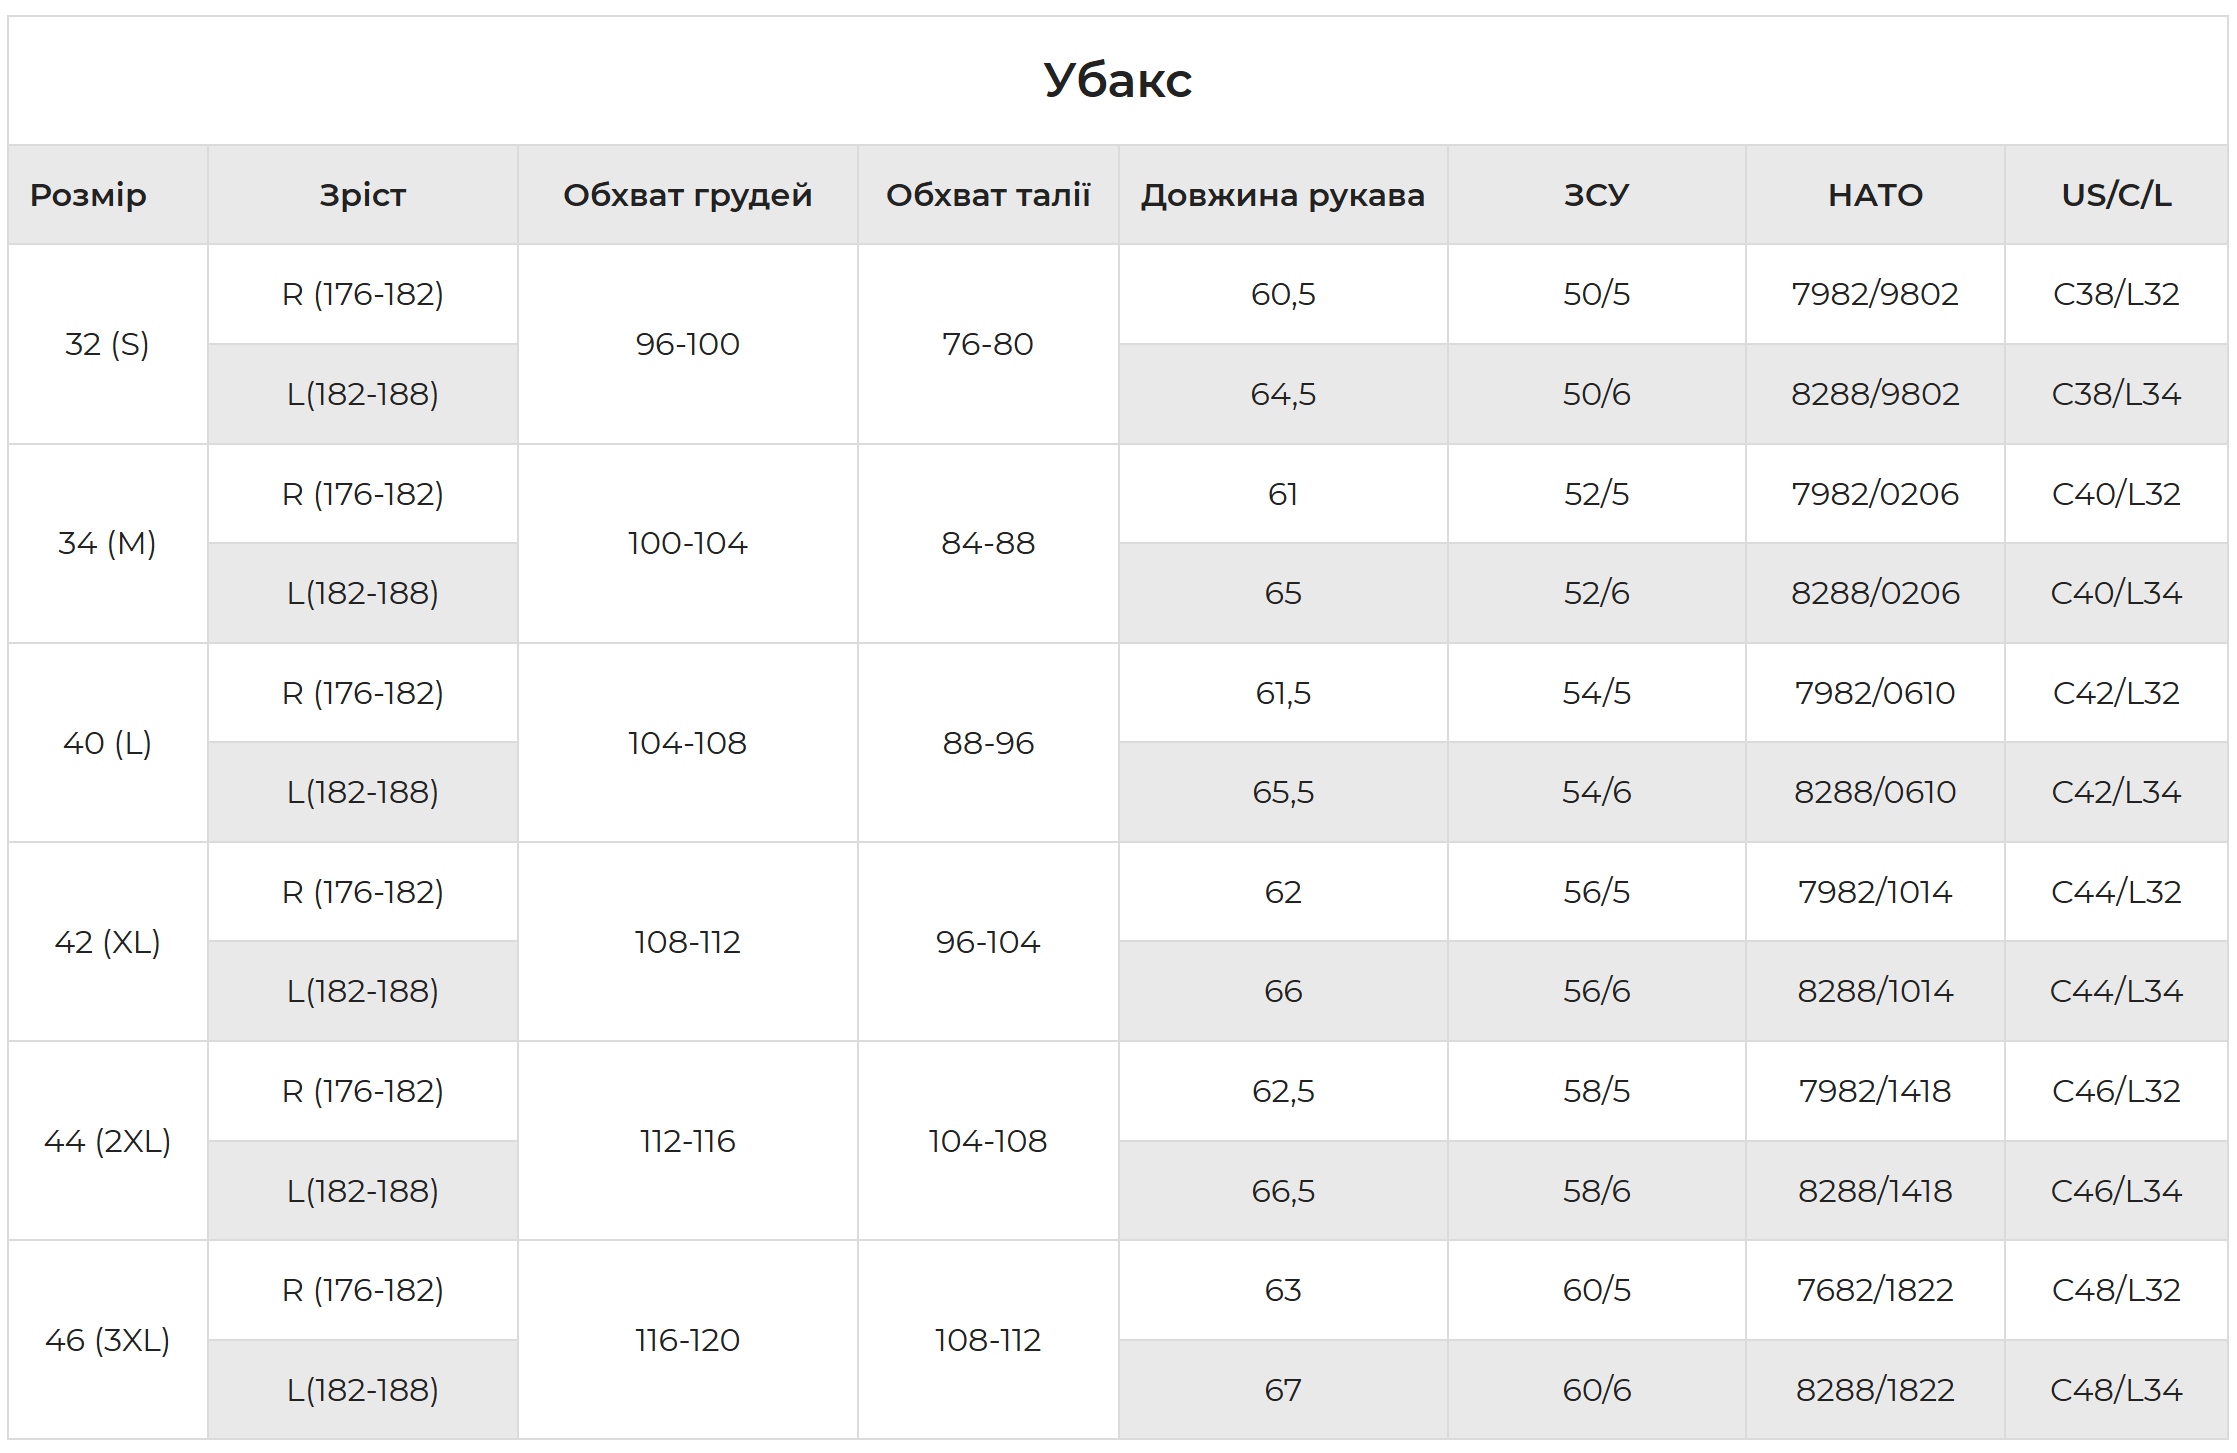The image size is (2237, 1453).
Task: Click the НАТО column header
Action: pyautogui.click(x=1875, y=195)
